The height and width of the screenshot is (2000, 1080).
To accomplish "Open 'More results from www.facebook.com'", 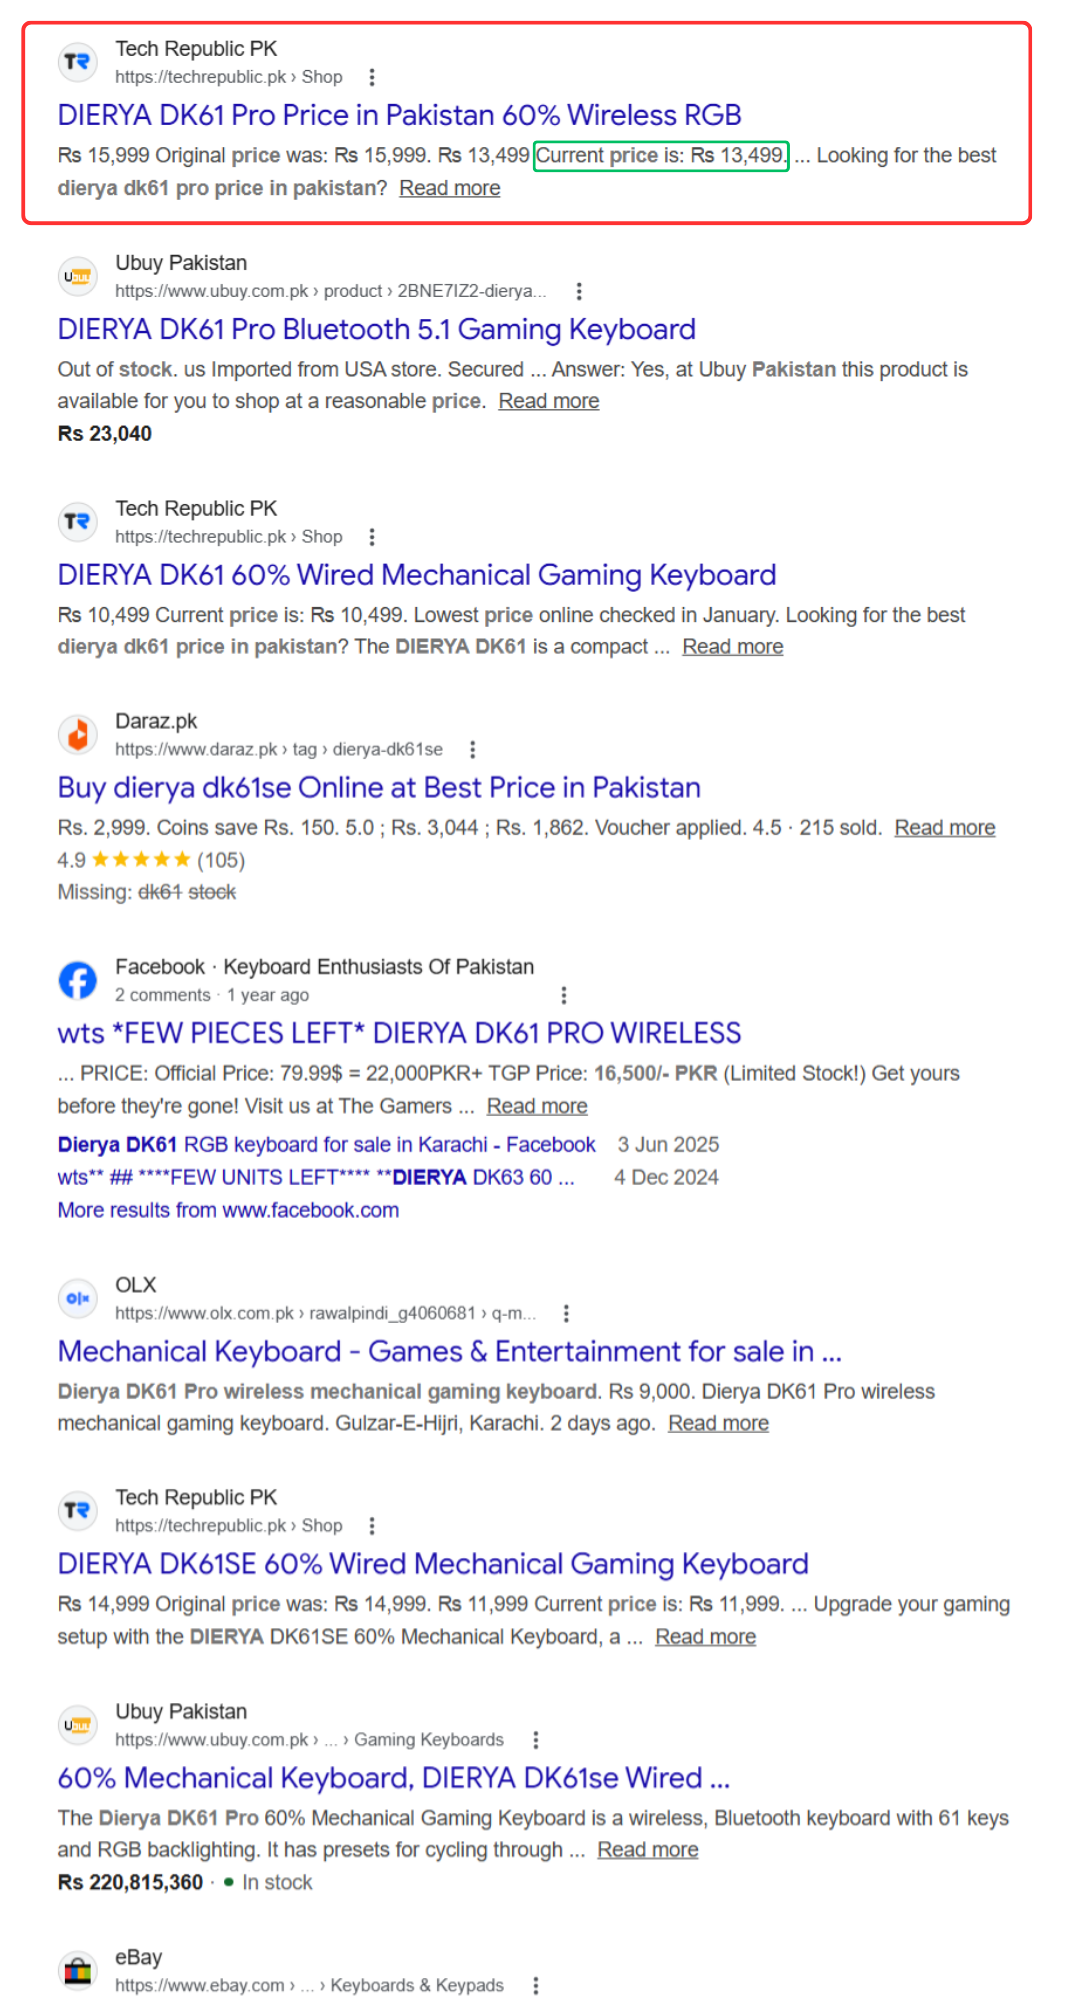I will click(228, 1210).
